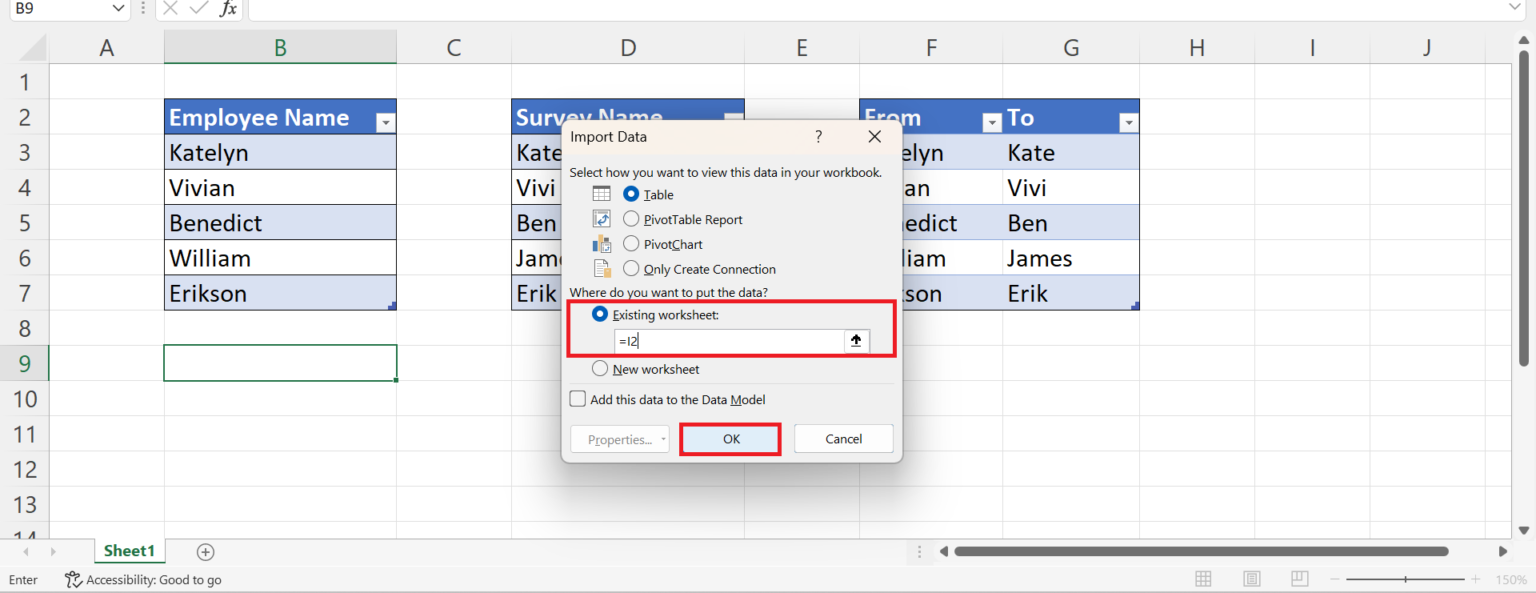The height and width of the screenshot is (593, 1536).
Task: Select the Sheet1 tab
Action: 129,550
